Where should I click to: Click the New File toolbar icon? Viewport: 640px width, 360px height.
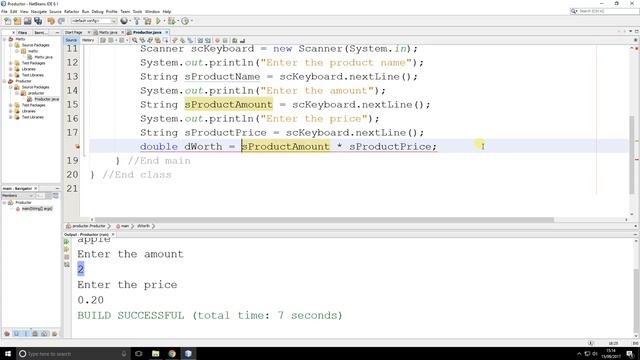pos(7,21)
